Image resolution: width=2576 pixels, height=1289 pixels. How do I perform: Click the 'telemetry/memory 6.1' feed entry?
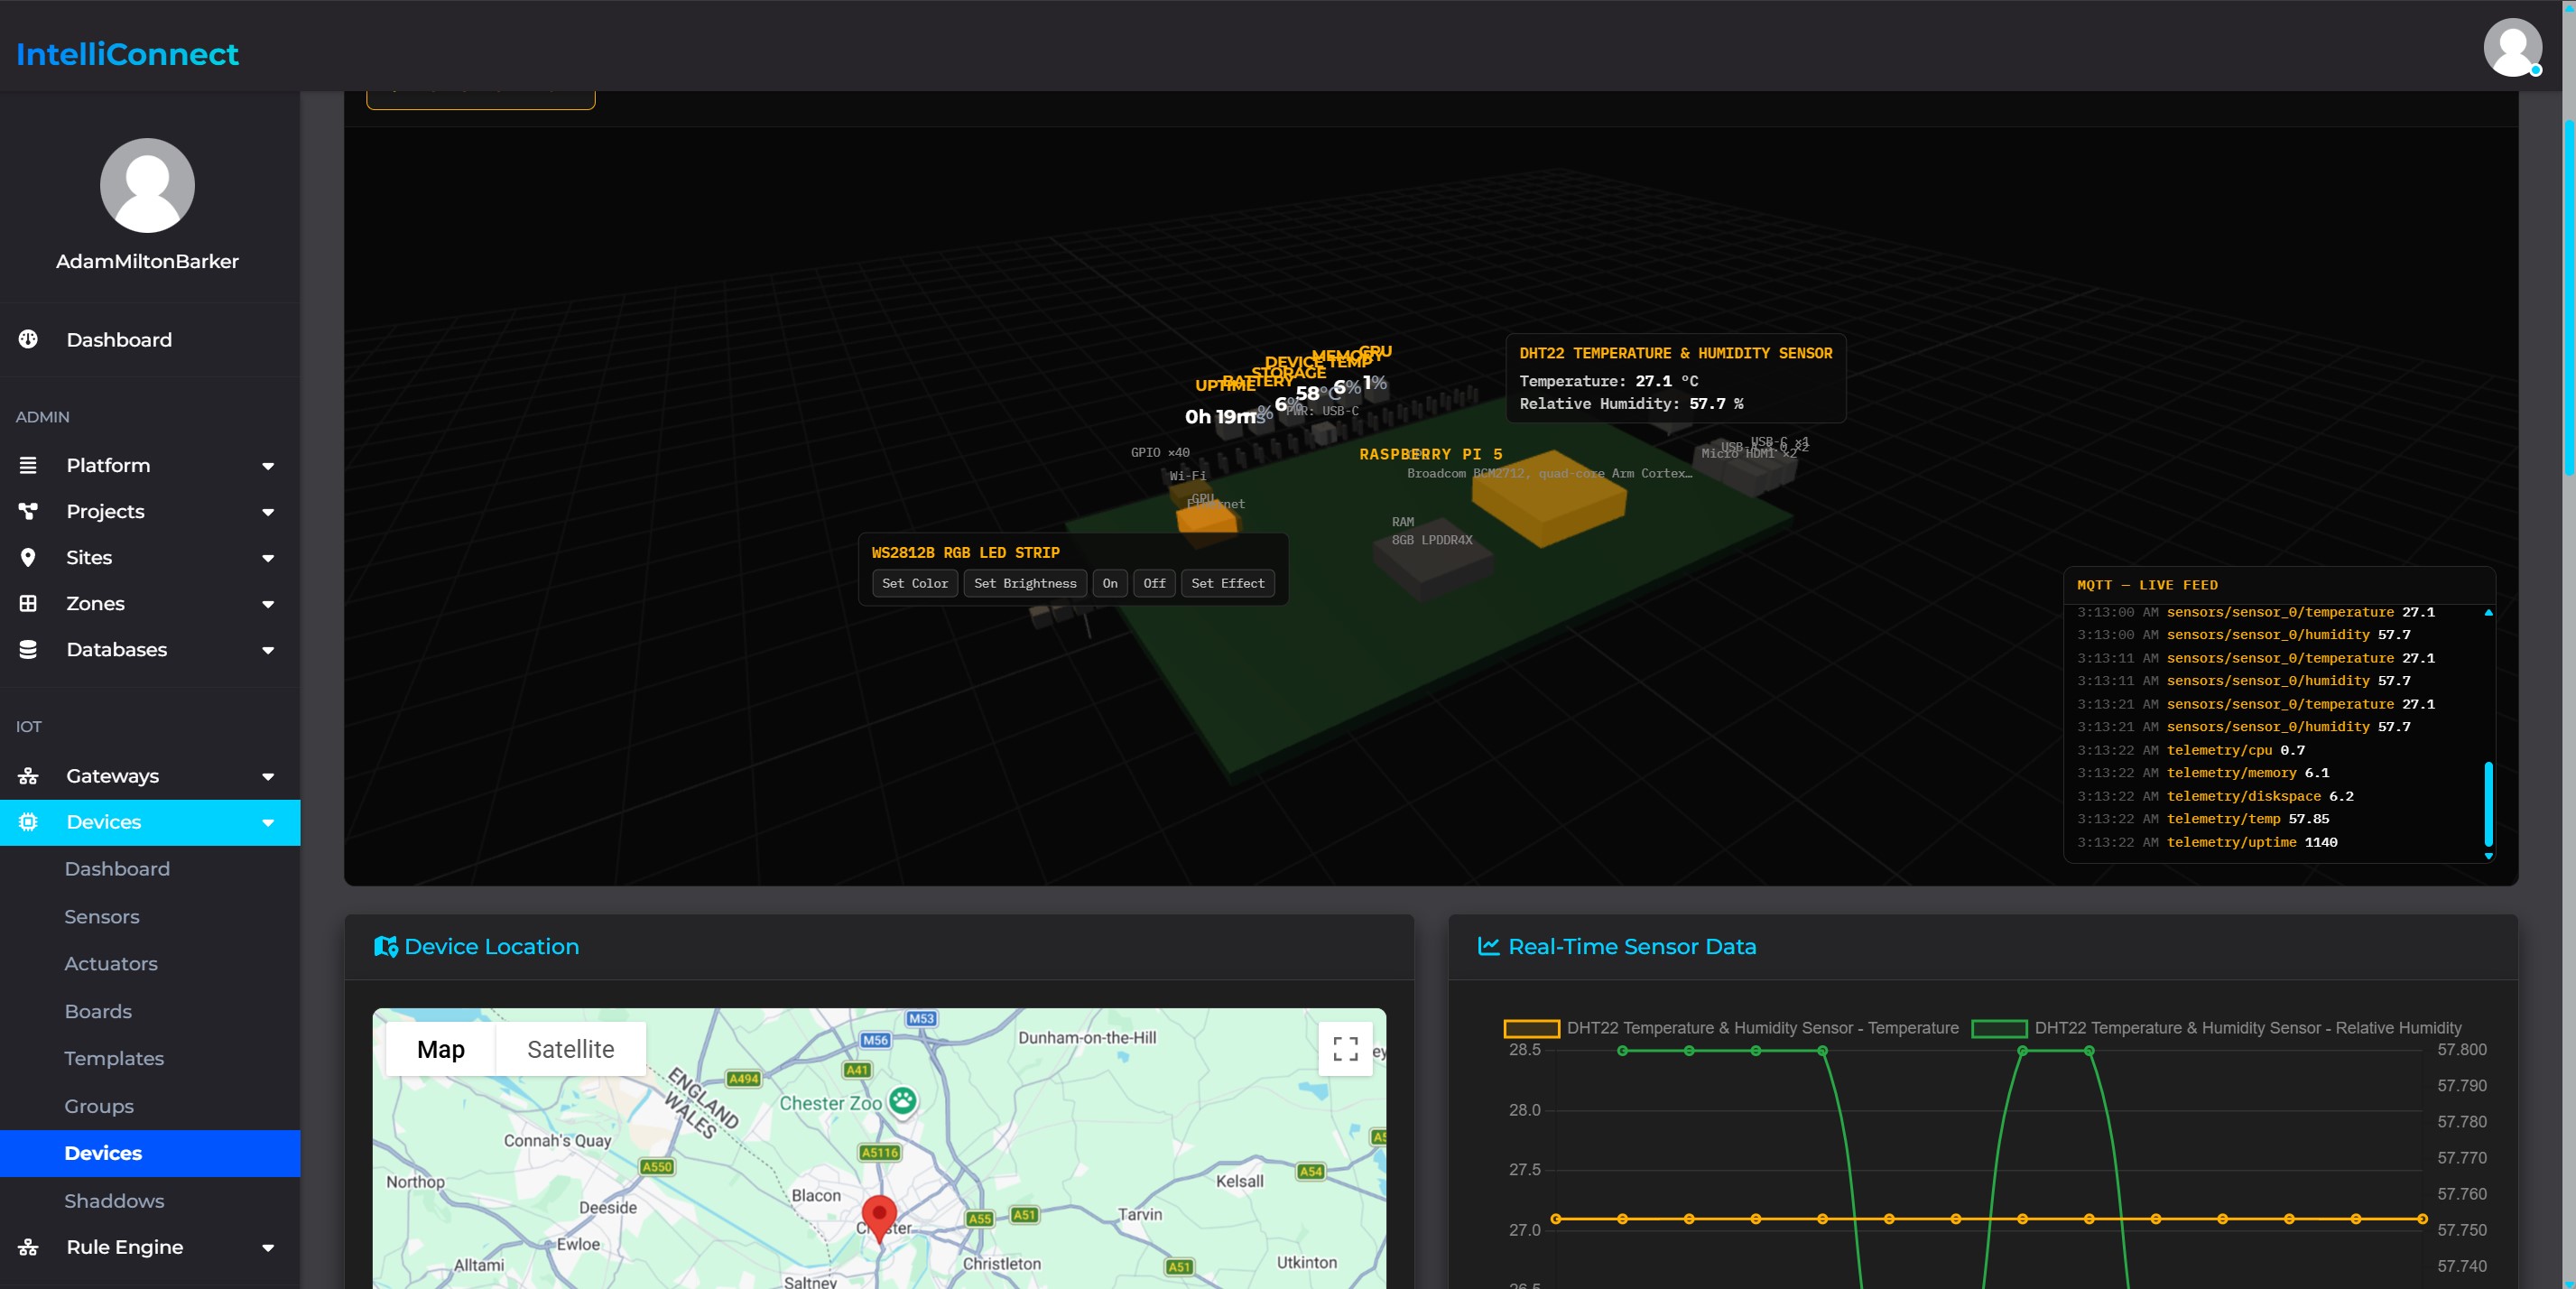click(x=2203, y=773)
